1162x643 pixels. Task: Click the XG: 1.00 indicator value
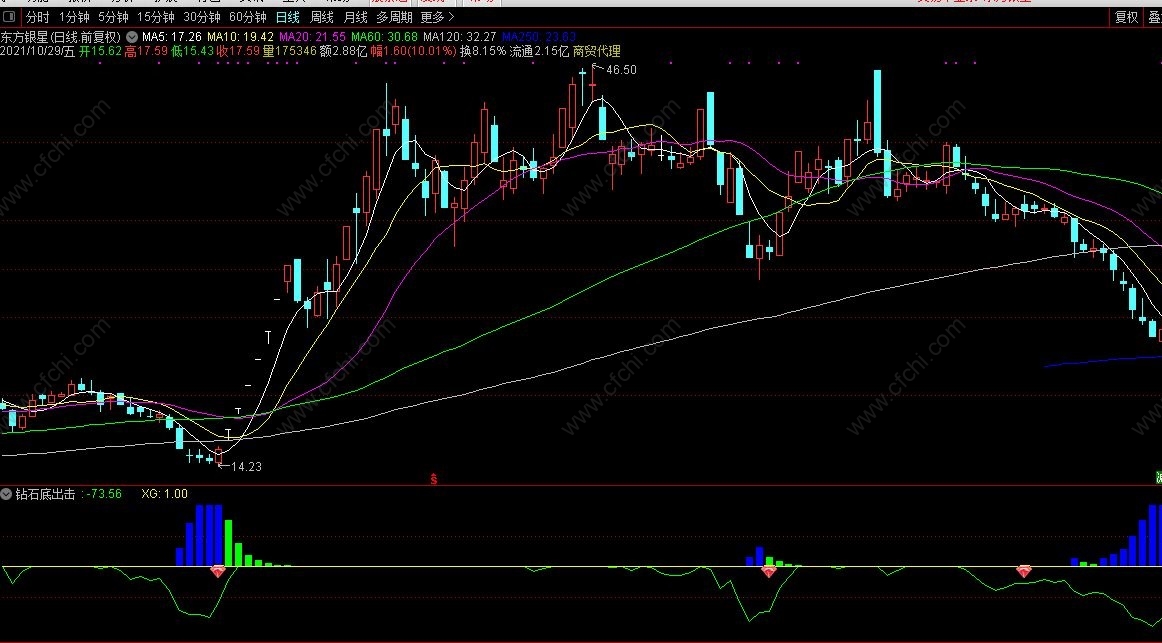[165, 494]
